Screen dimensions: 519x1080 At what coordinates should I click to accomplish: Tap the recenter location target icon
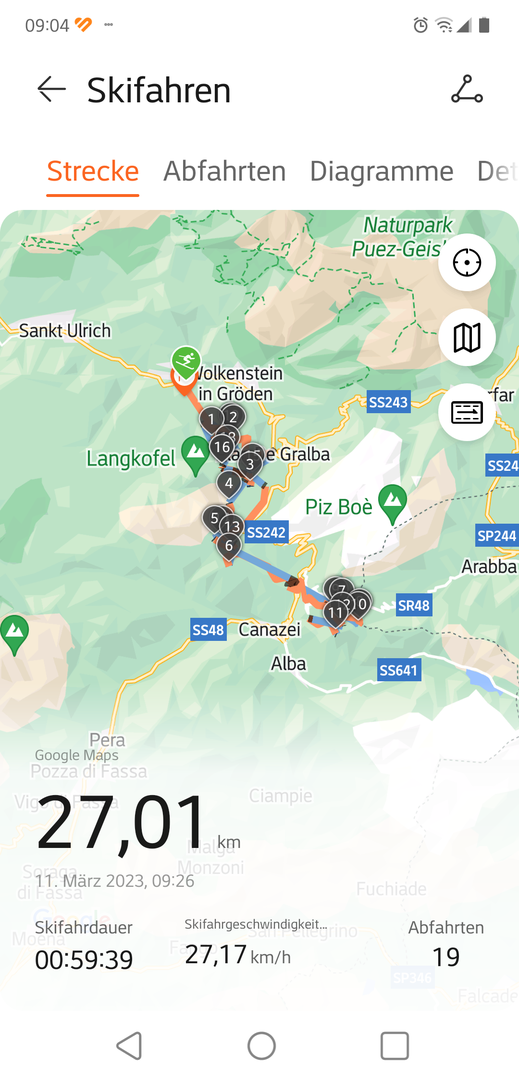click(x=467, y=262)
